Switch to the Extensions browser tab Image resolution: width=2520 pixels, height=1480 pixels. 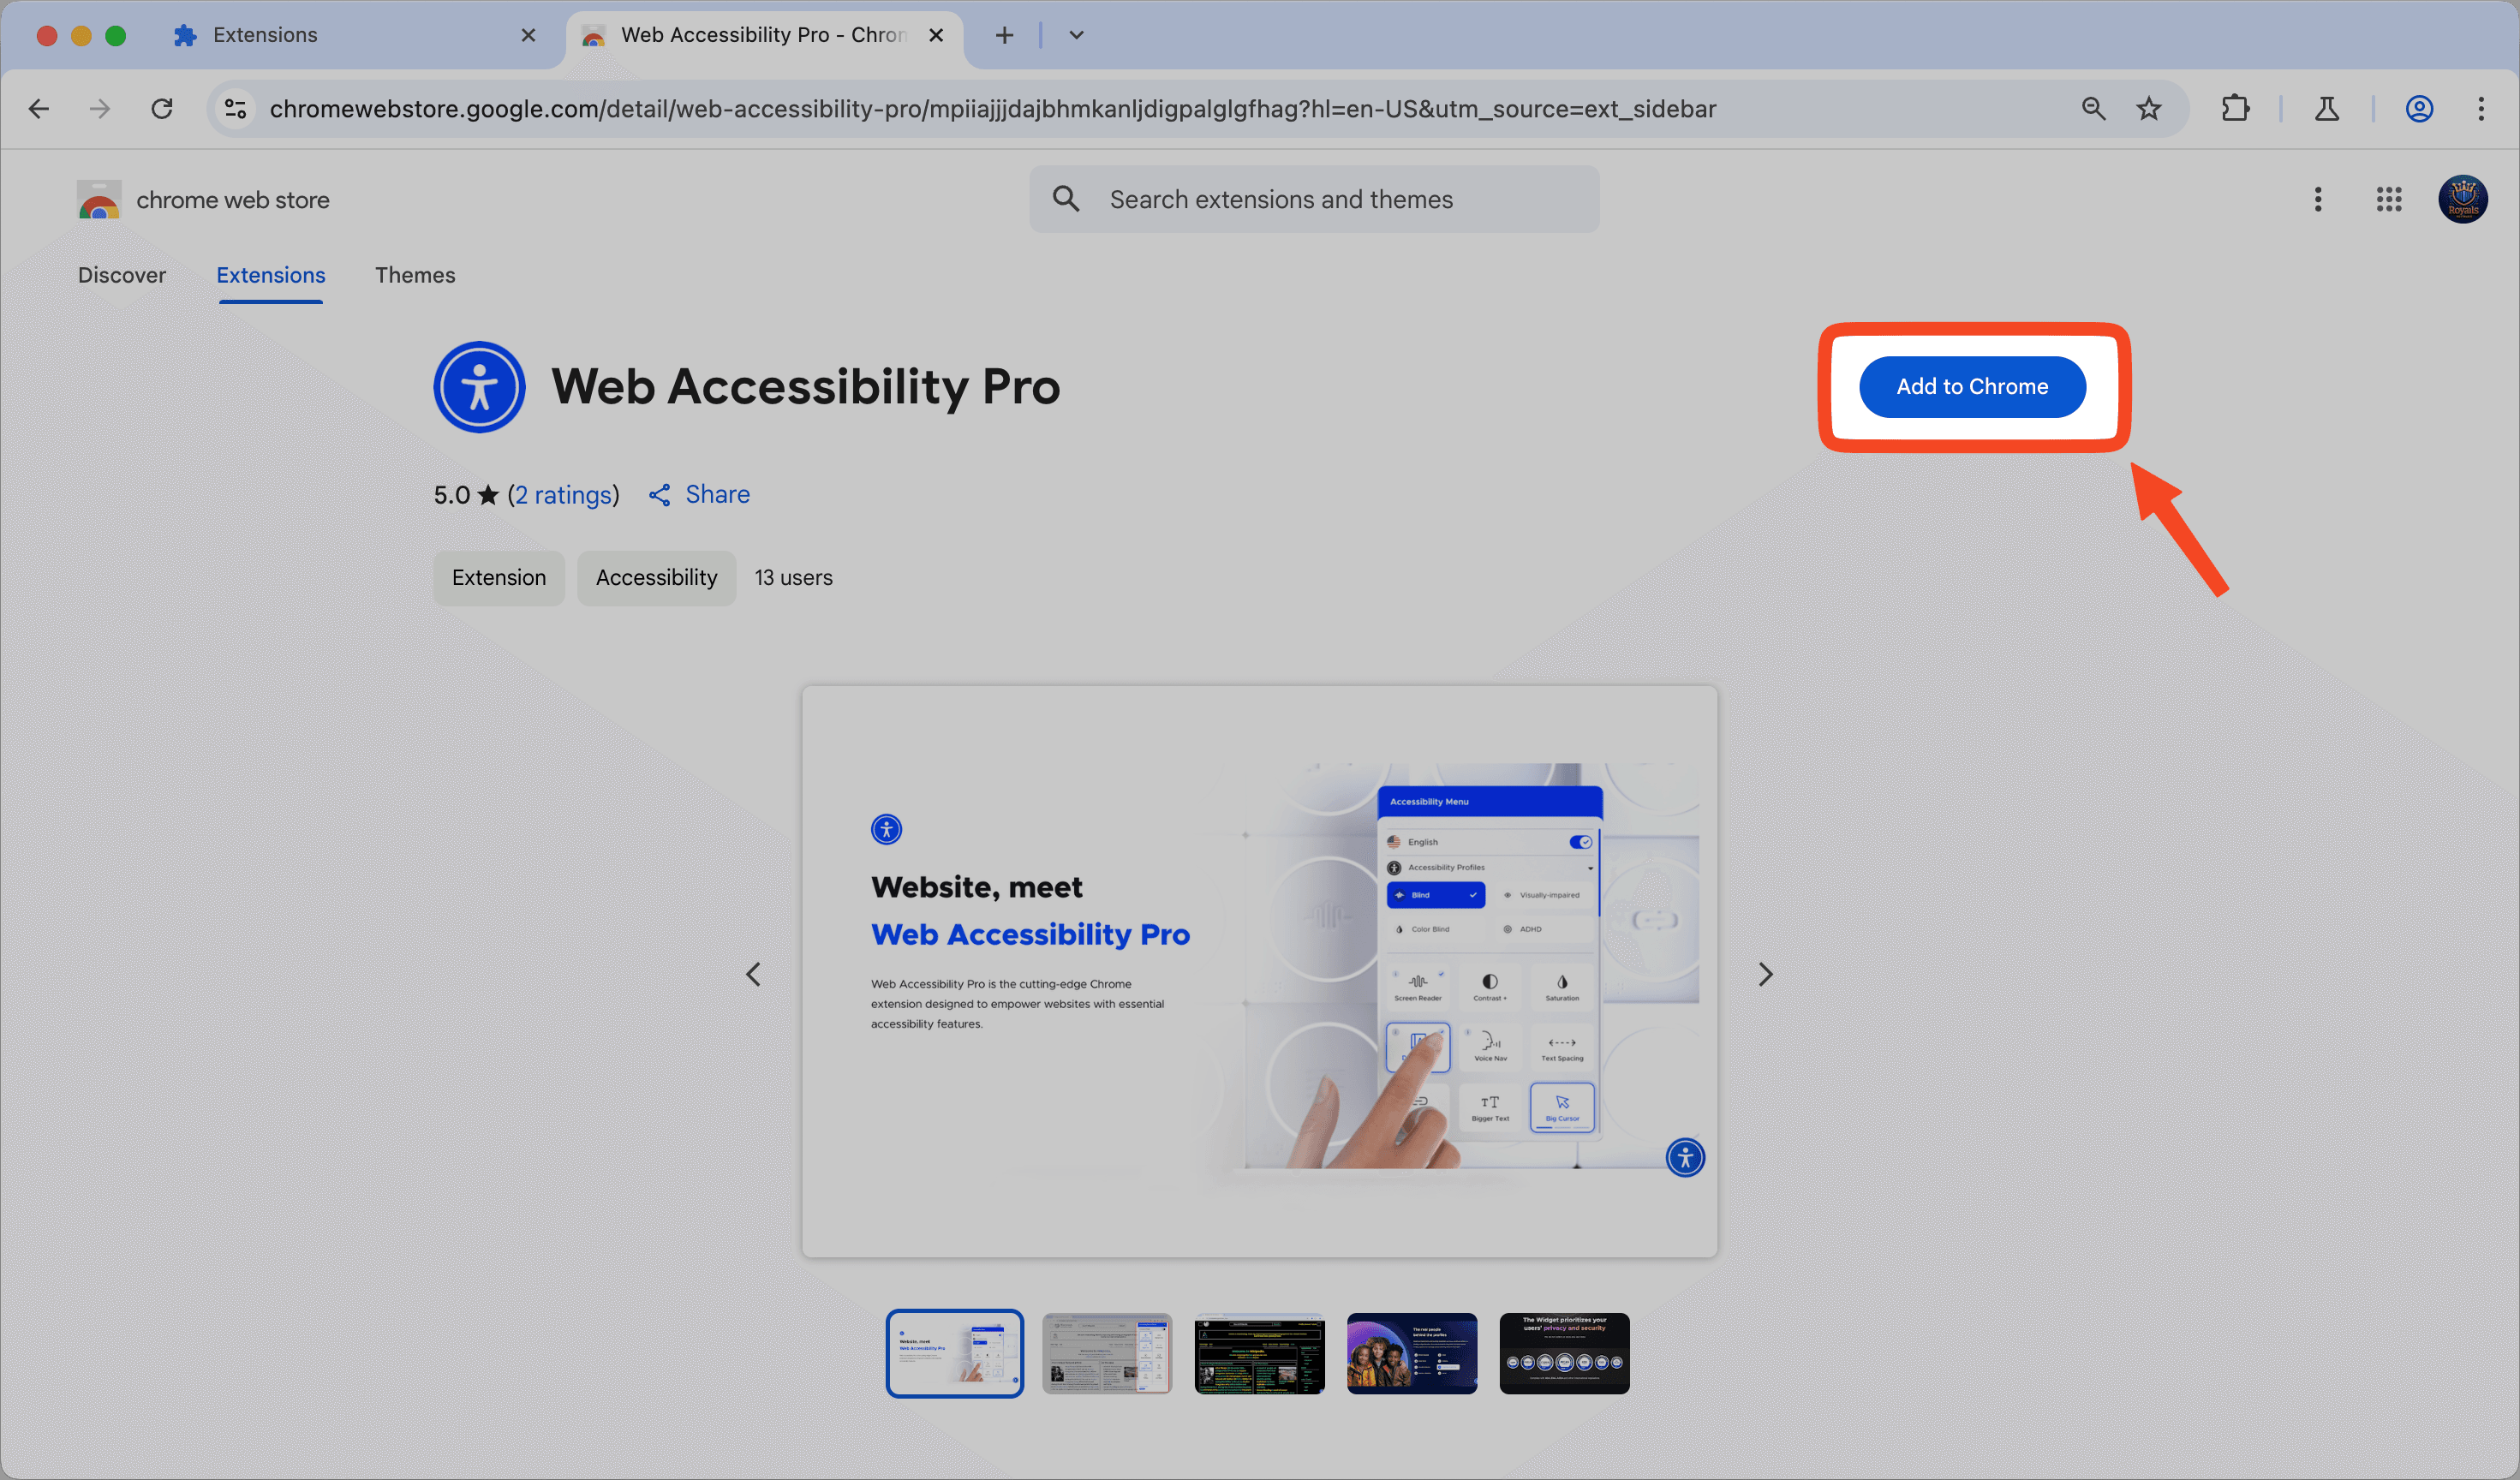click(x=350, y=36)
